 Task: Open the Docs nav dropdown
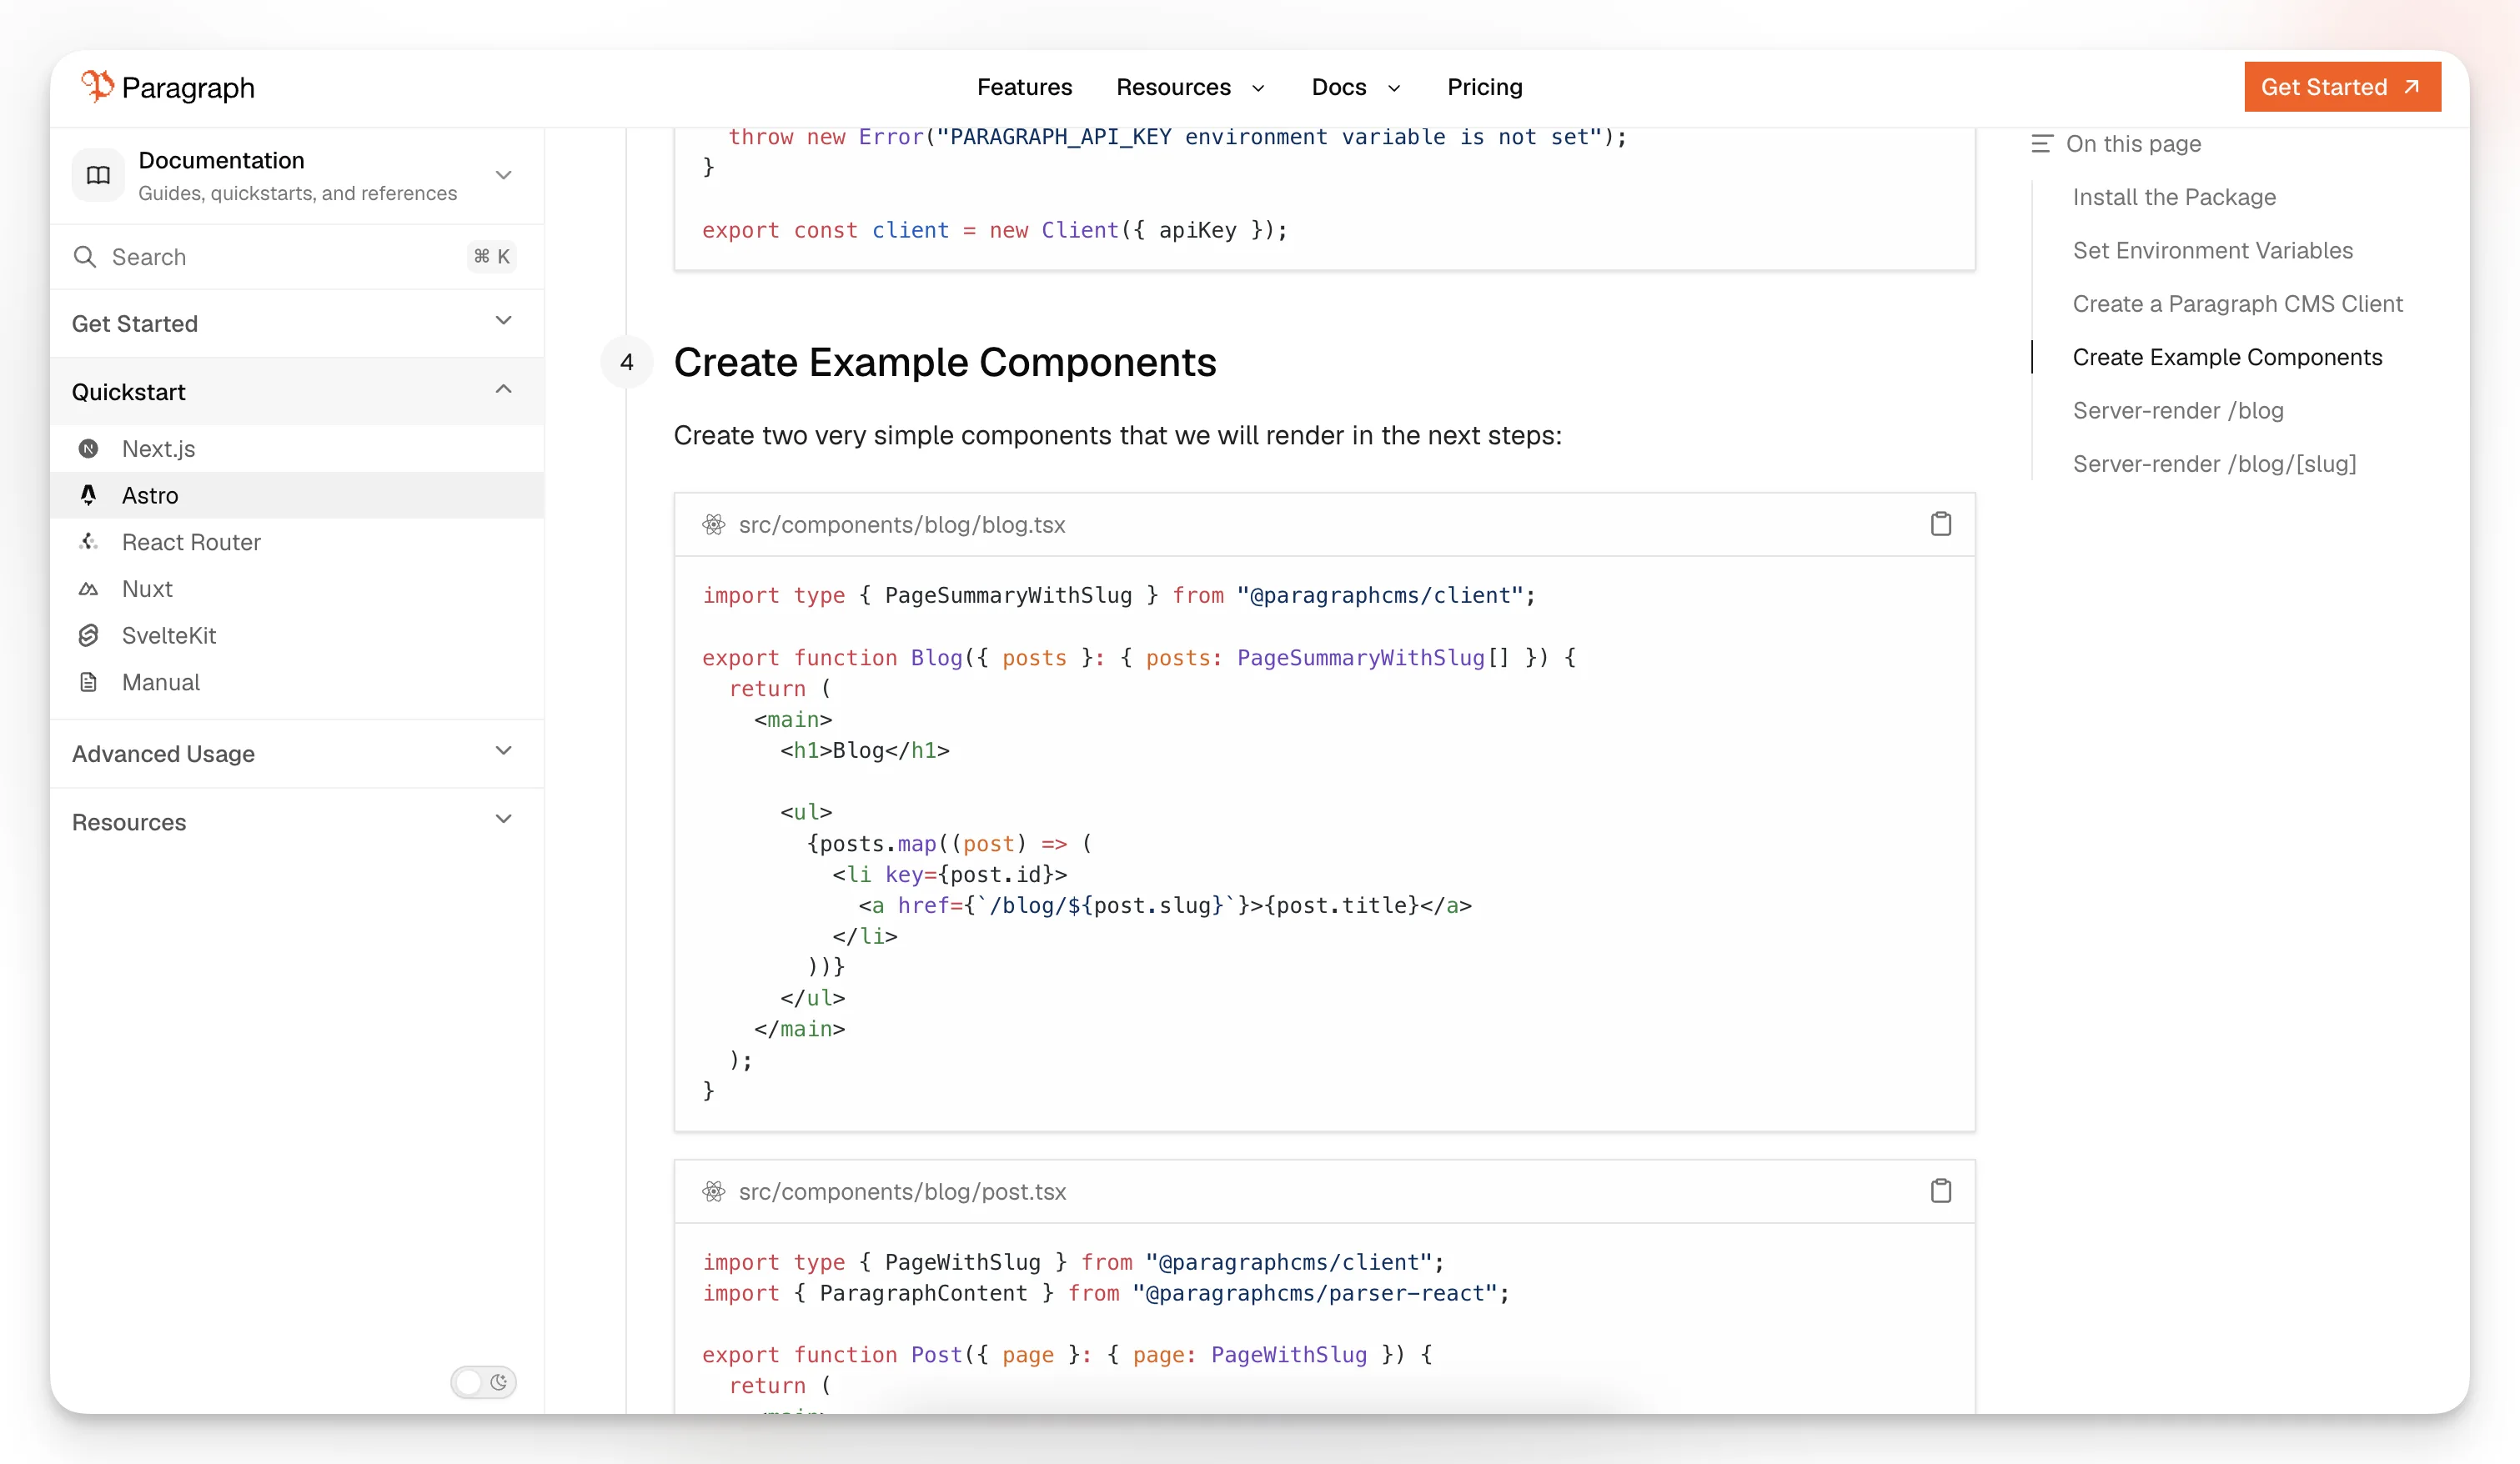pyautogui.click(x=1356, y=87)
